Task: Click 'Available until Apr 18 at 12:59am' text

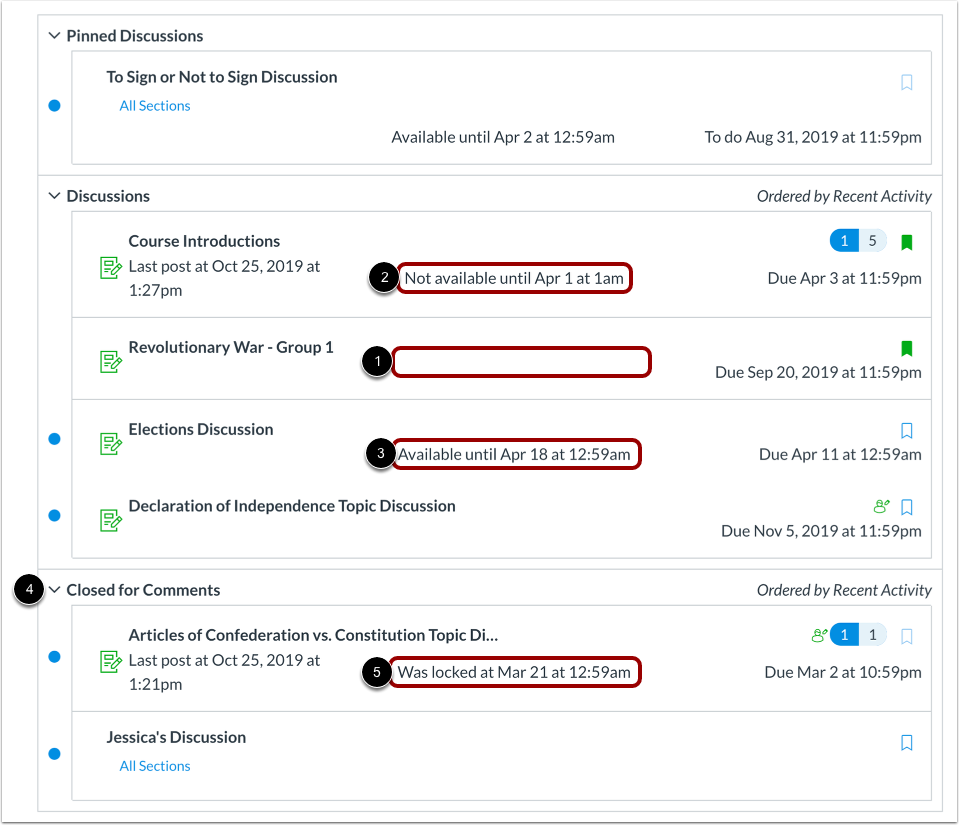Action: click(x=514, y=455)
